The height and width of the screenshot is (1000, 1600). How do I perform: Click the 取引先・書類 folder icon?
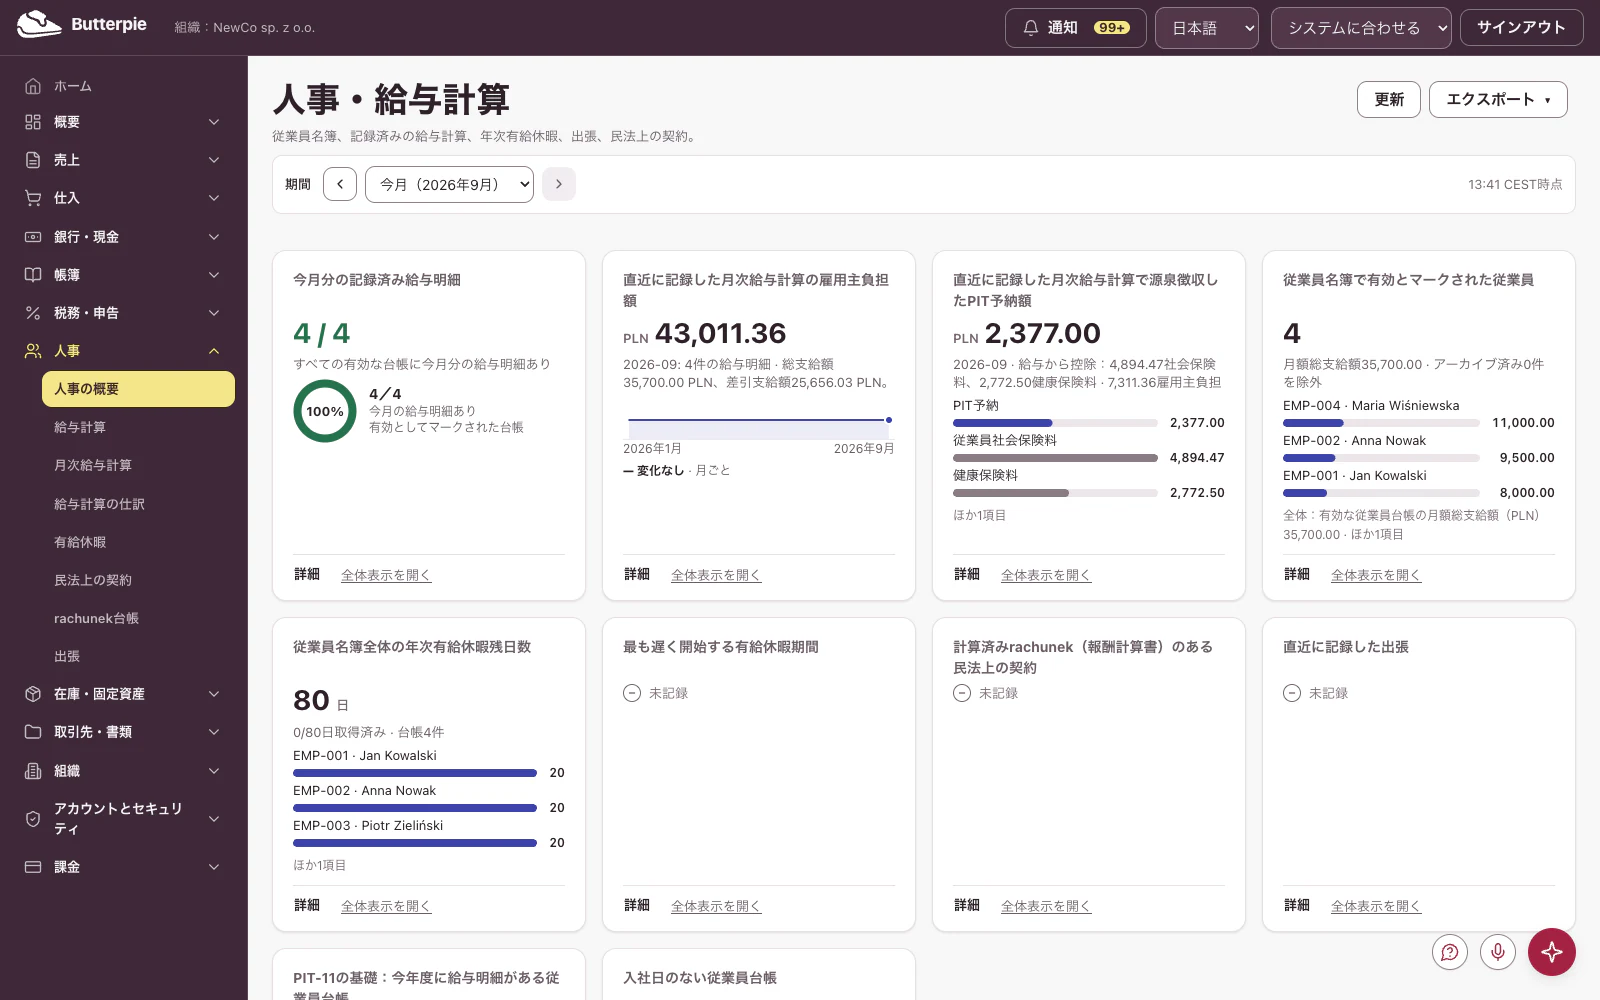click(x=33, y=732)
